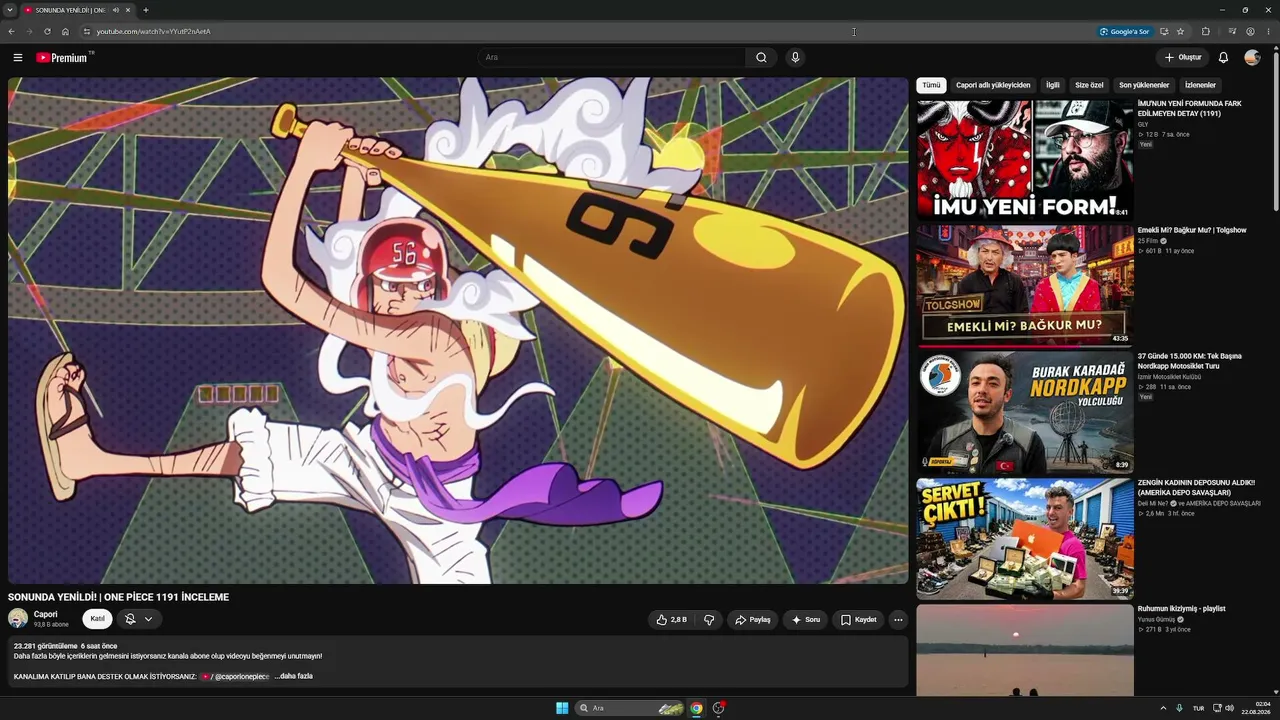Screen dimensions: 1280x720
Task: Select the Tümü filter chip
Action: (931, 85)
